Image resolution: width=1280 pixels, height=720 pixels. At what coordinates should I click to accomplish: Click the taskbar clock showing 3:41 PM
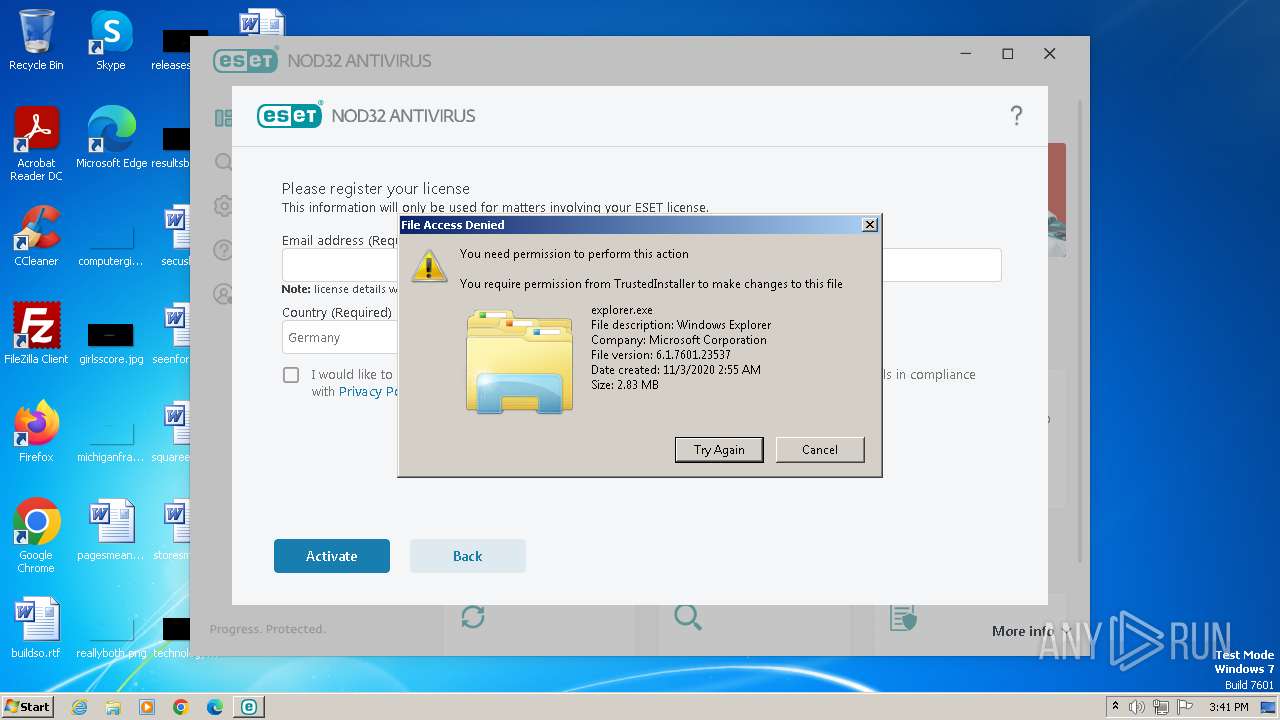[x=1229, y=707]
